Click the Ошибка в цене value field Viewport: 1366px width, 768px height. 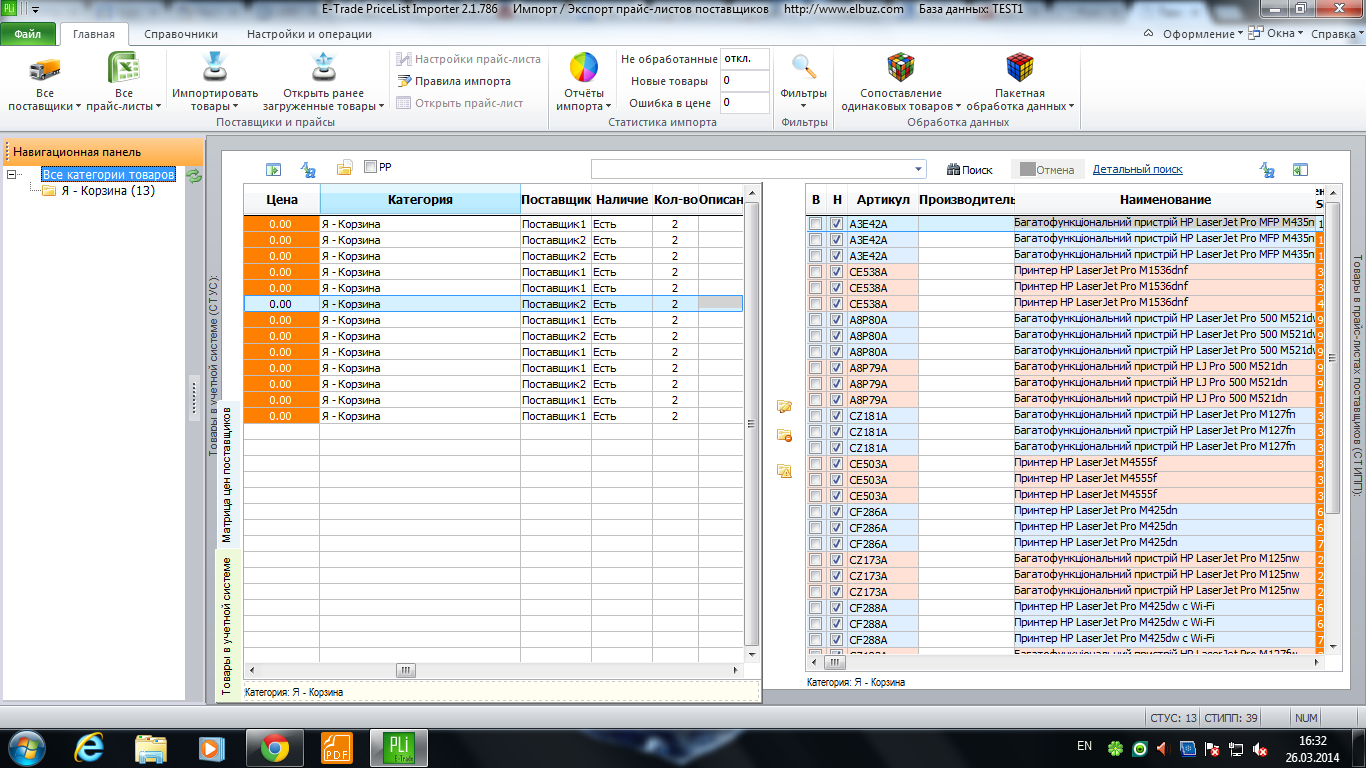(745, 102)
